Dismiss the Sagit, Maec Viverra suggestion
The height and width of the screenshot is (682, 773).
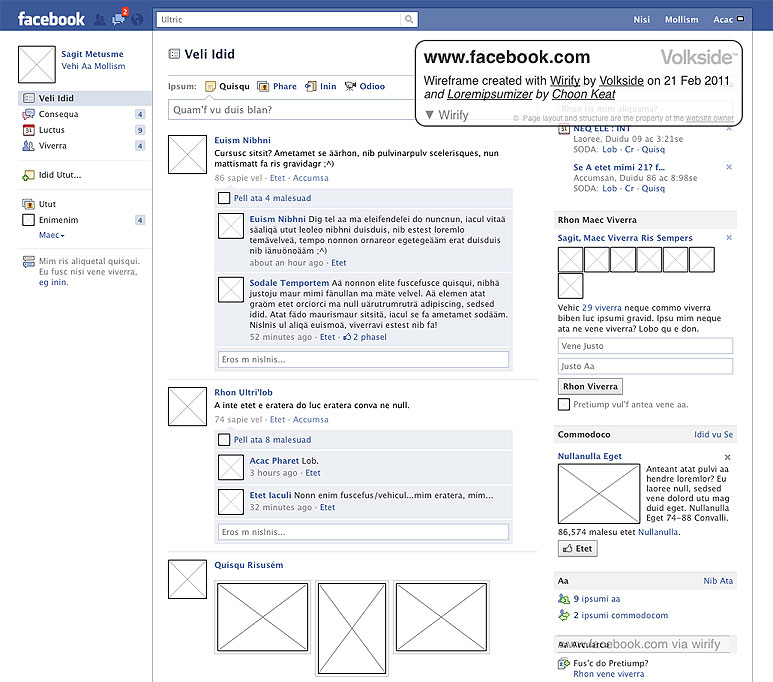[x=729, y=238]
